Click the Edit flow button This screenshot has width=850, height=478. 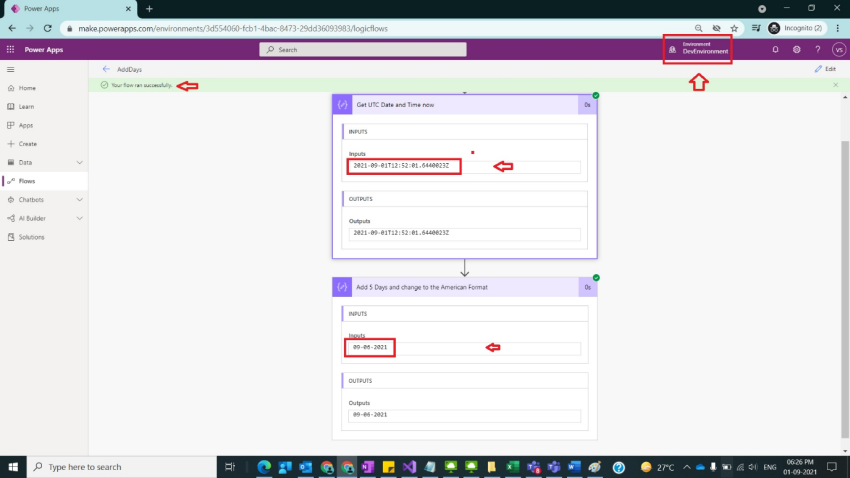825,69
